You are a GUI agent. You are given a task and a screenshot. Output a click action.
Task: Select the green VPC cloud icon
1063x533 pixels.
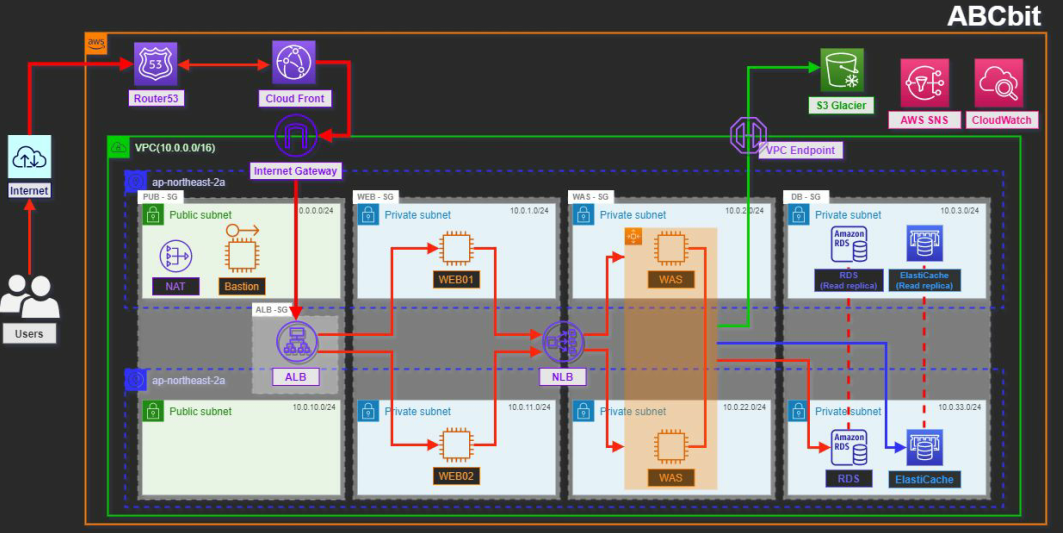(x=119, y=147)
